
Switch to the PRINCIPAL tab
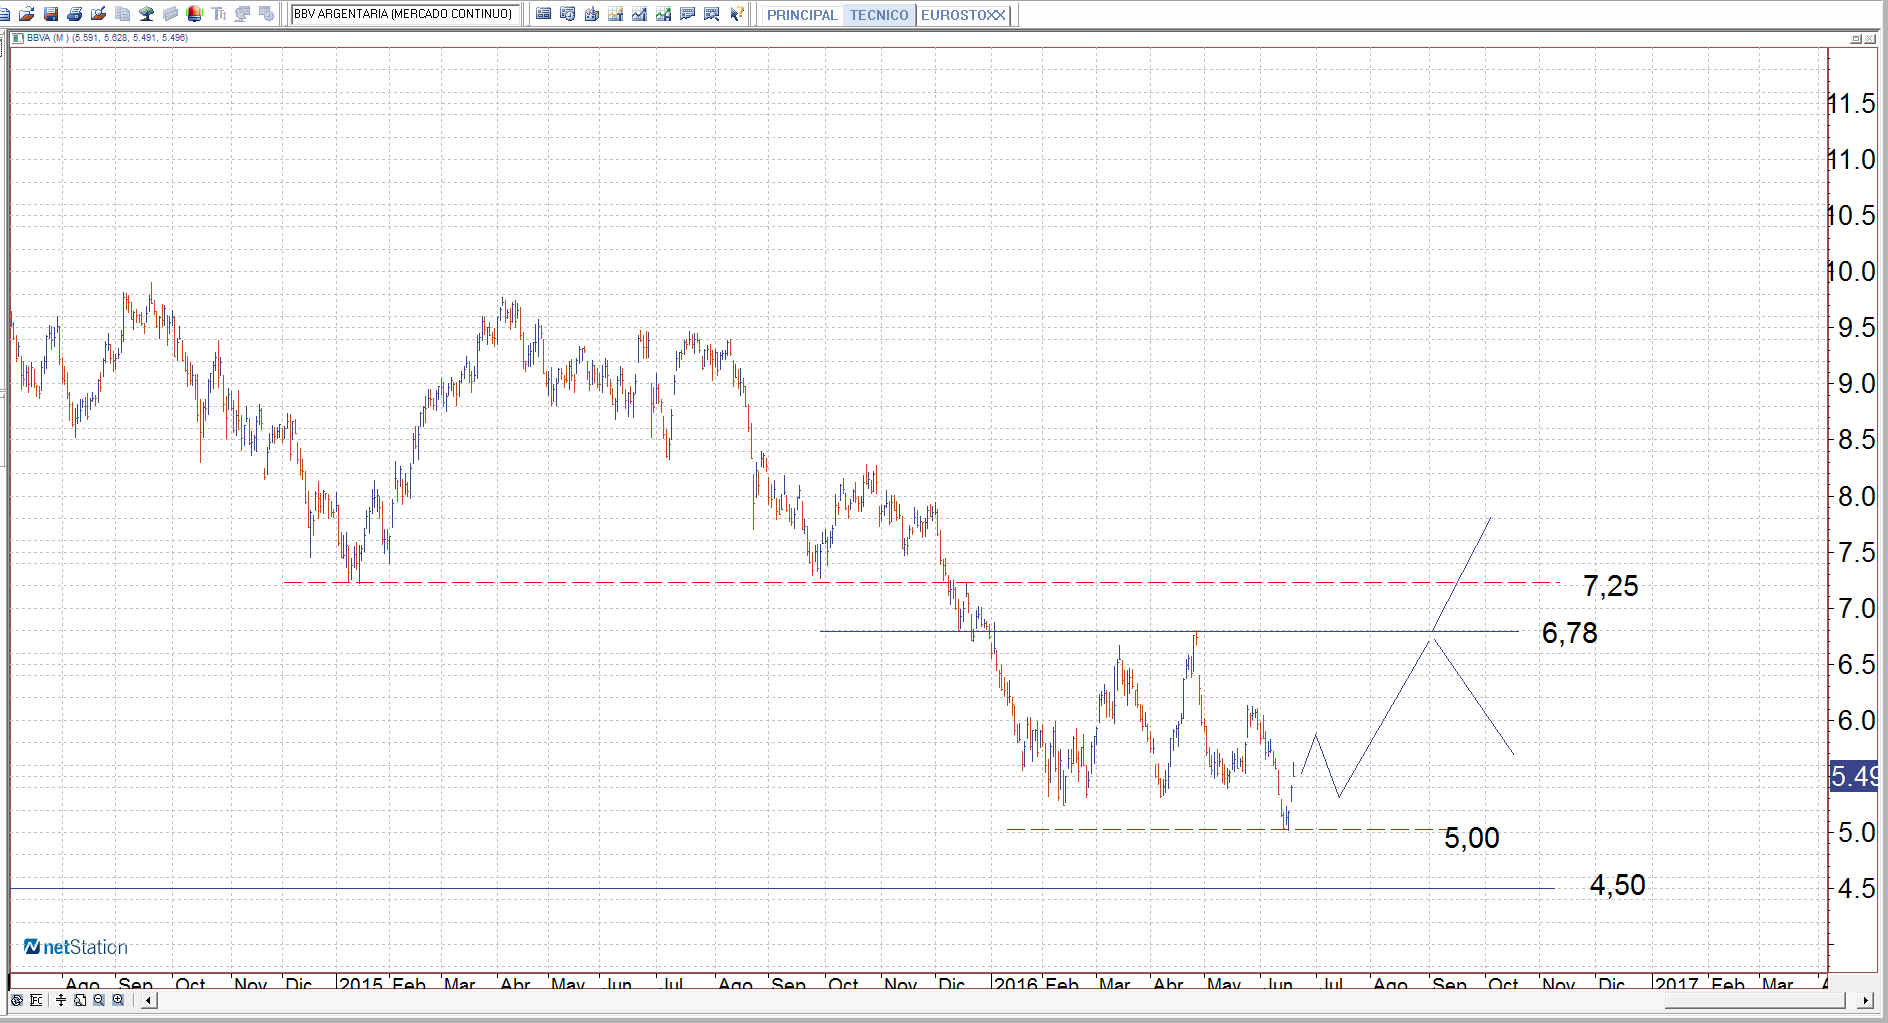[802, 15]
